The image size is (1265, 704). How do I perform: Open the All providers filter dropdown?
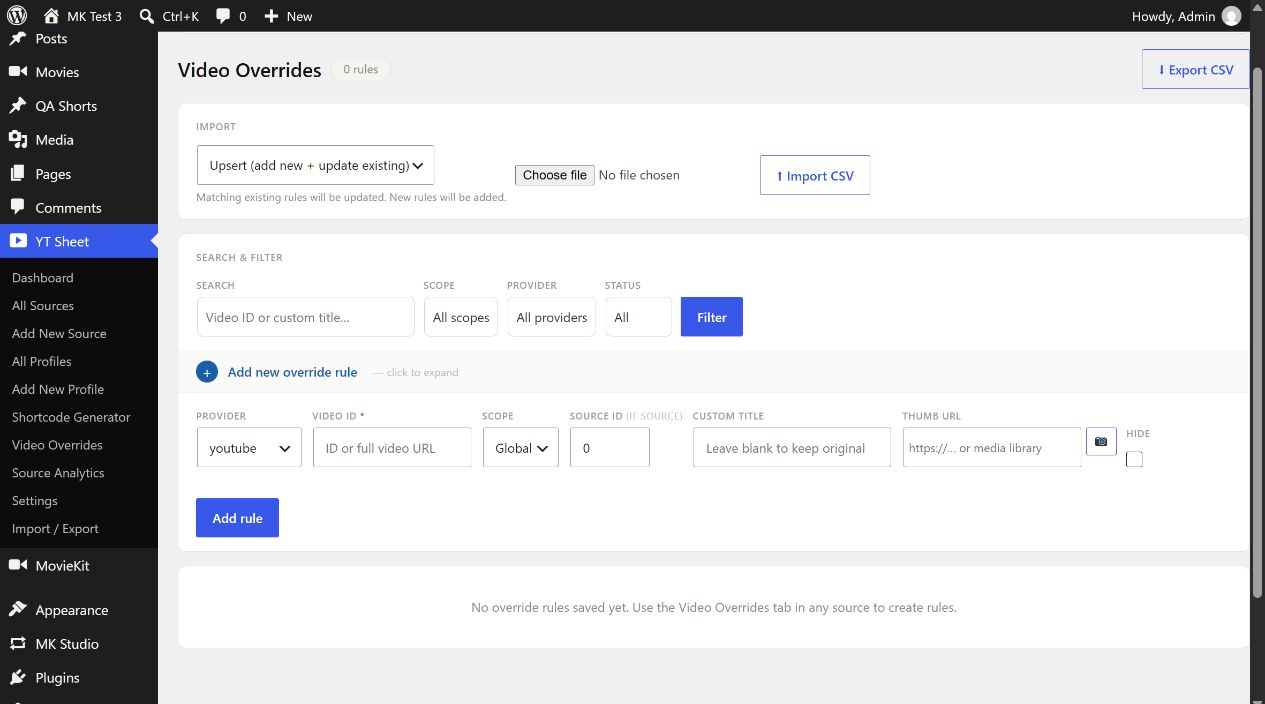[x=552, y=317]
